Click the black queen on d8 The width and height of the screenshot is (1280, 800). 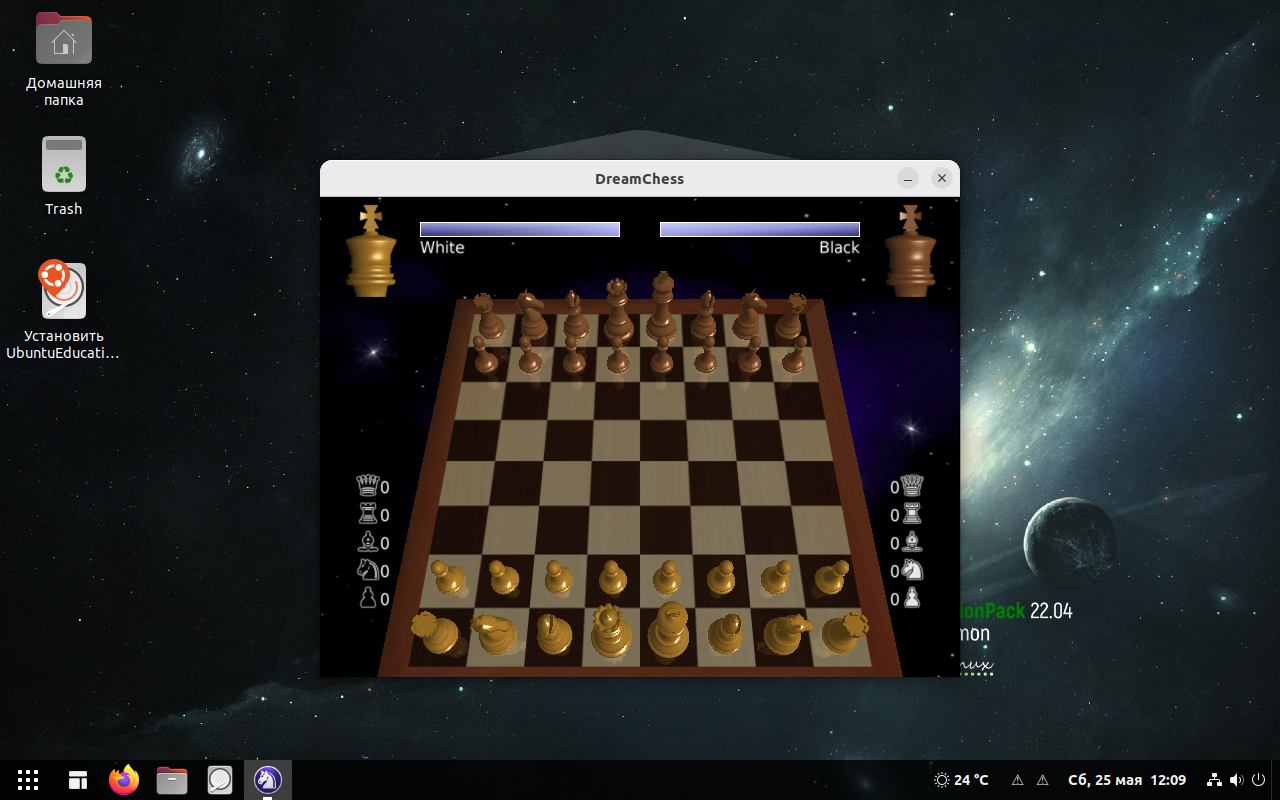click(617, 309)
